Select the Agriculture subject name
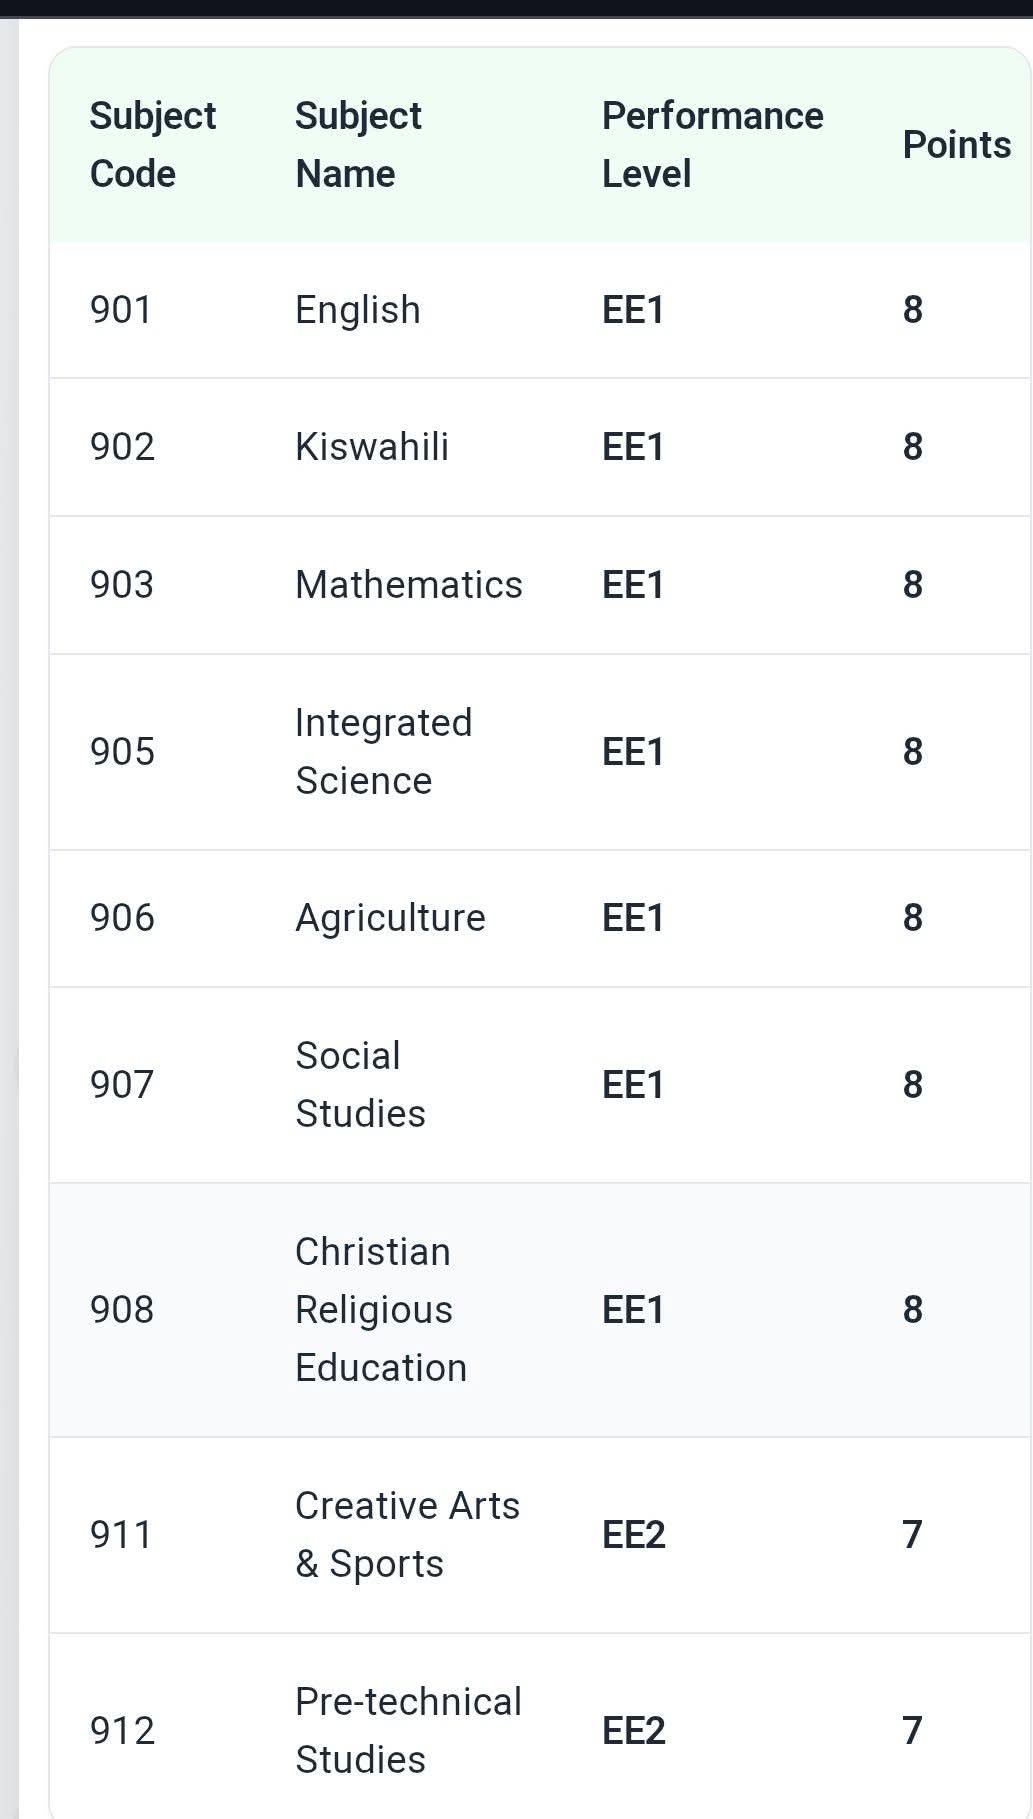Screen dimensions: 1033x1819 point(390,918)
